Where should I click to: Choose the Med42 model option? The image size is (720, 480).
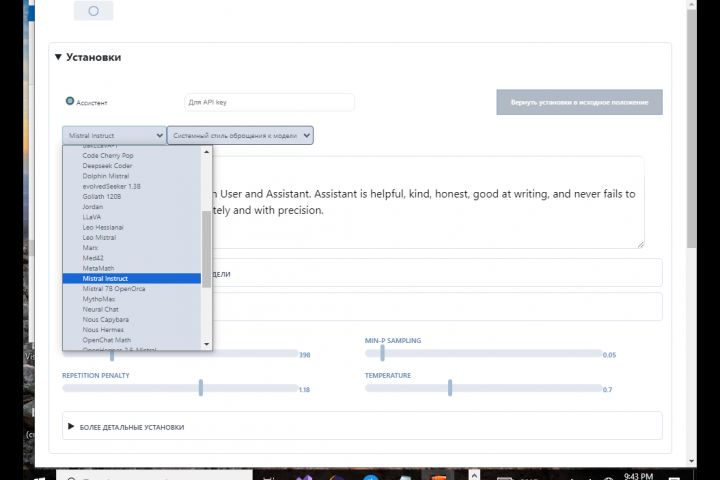[x=93, y=258]
